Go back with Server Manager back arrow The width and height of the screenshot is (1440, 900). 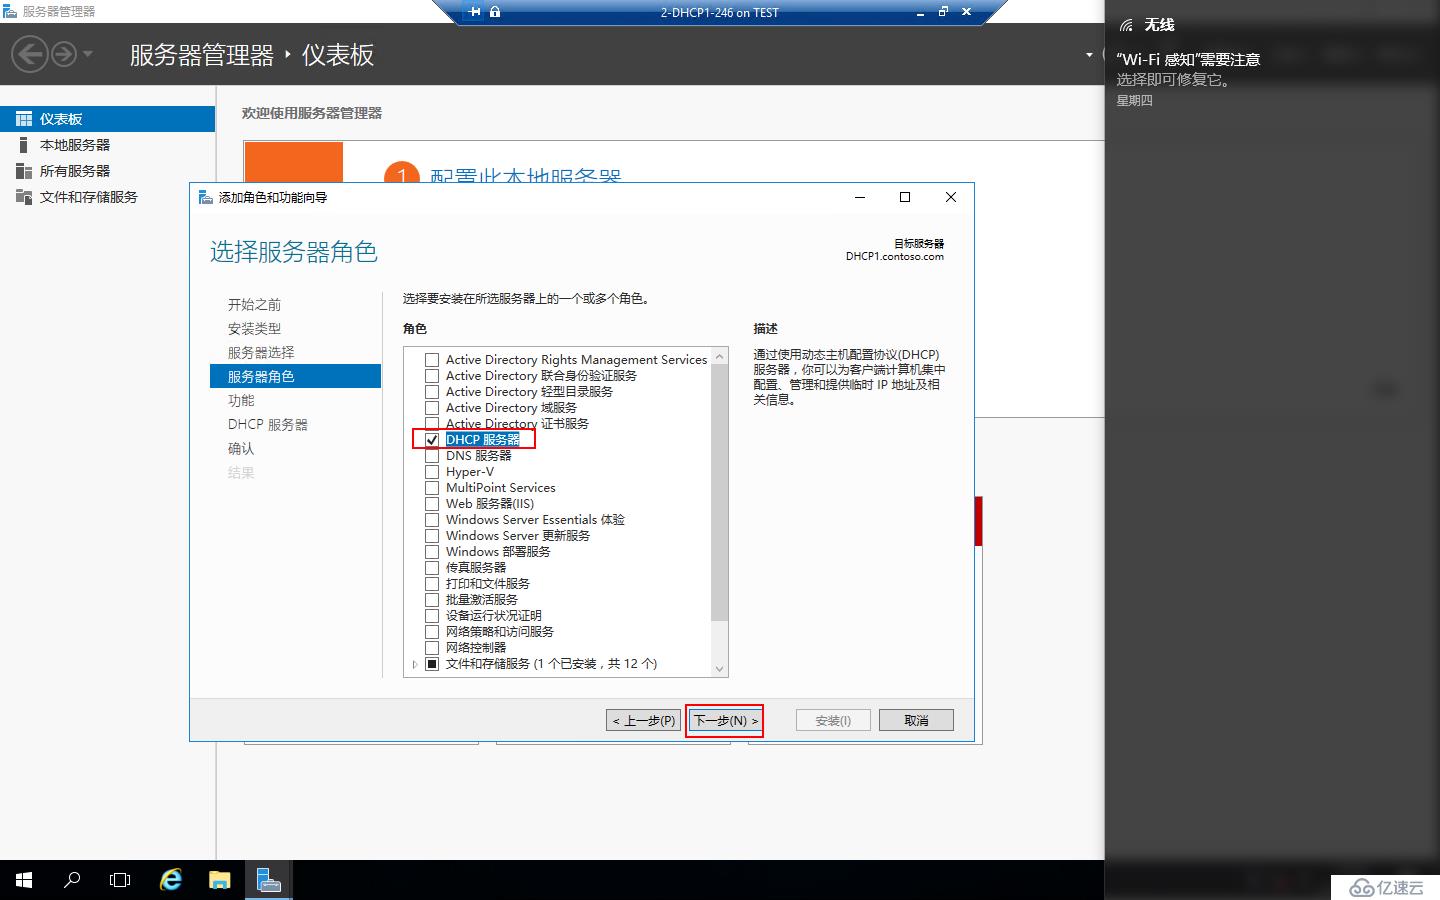[30, 54]
